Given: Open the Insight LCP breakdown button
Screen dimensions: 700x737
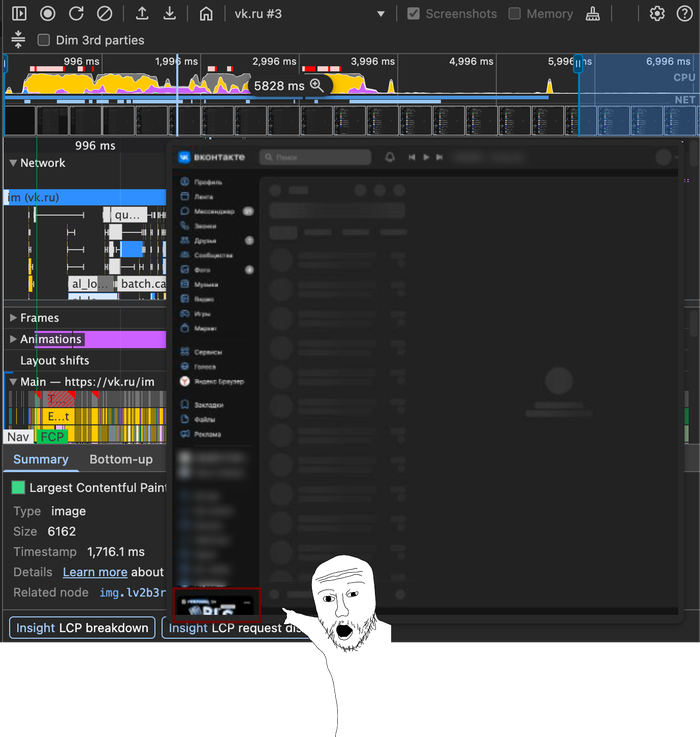Looking at the screenshot, I should pyautogui.click(x=82, y=628).
